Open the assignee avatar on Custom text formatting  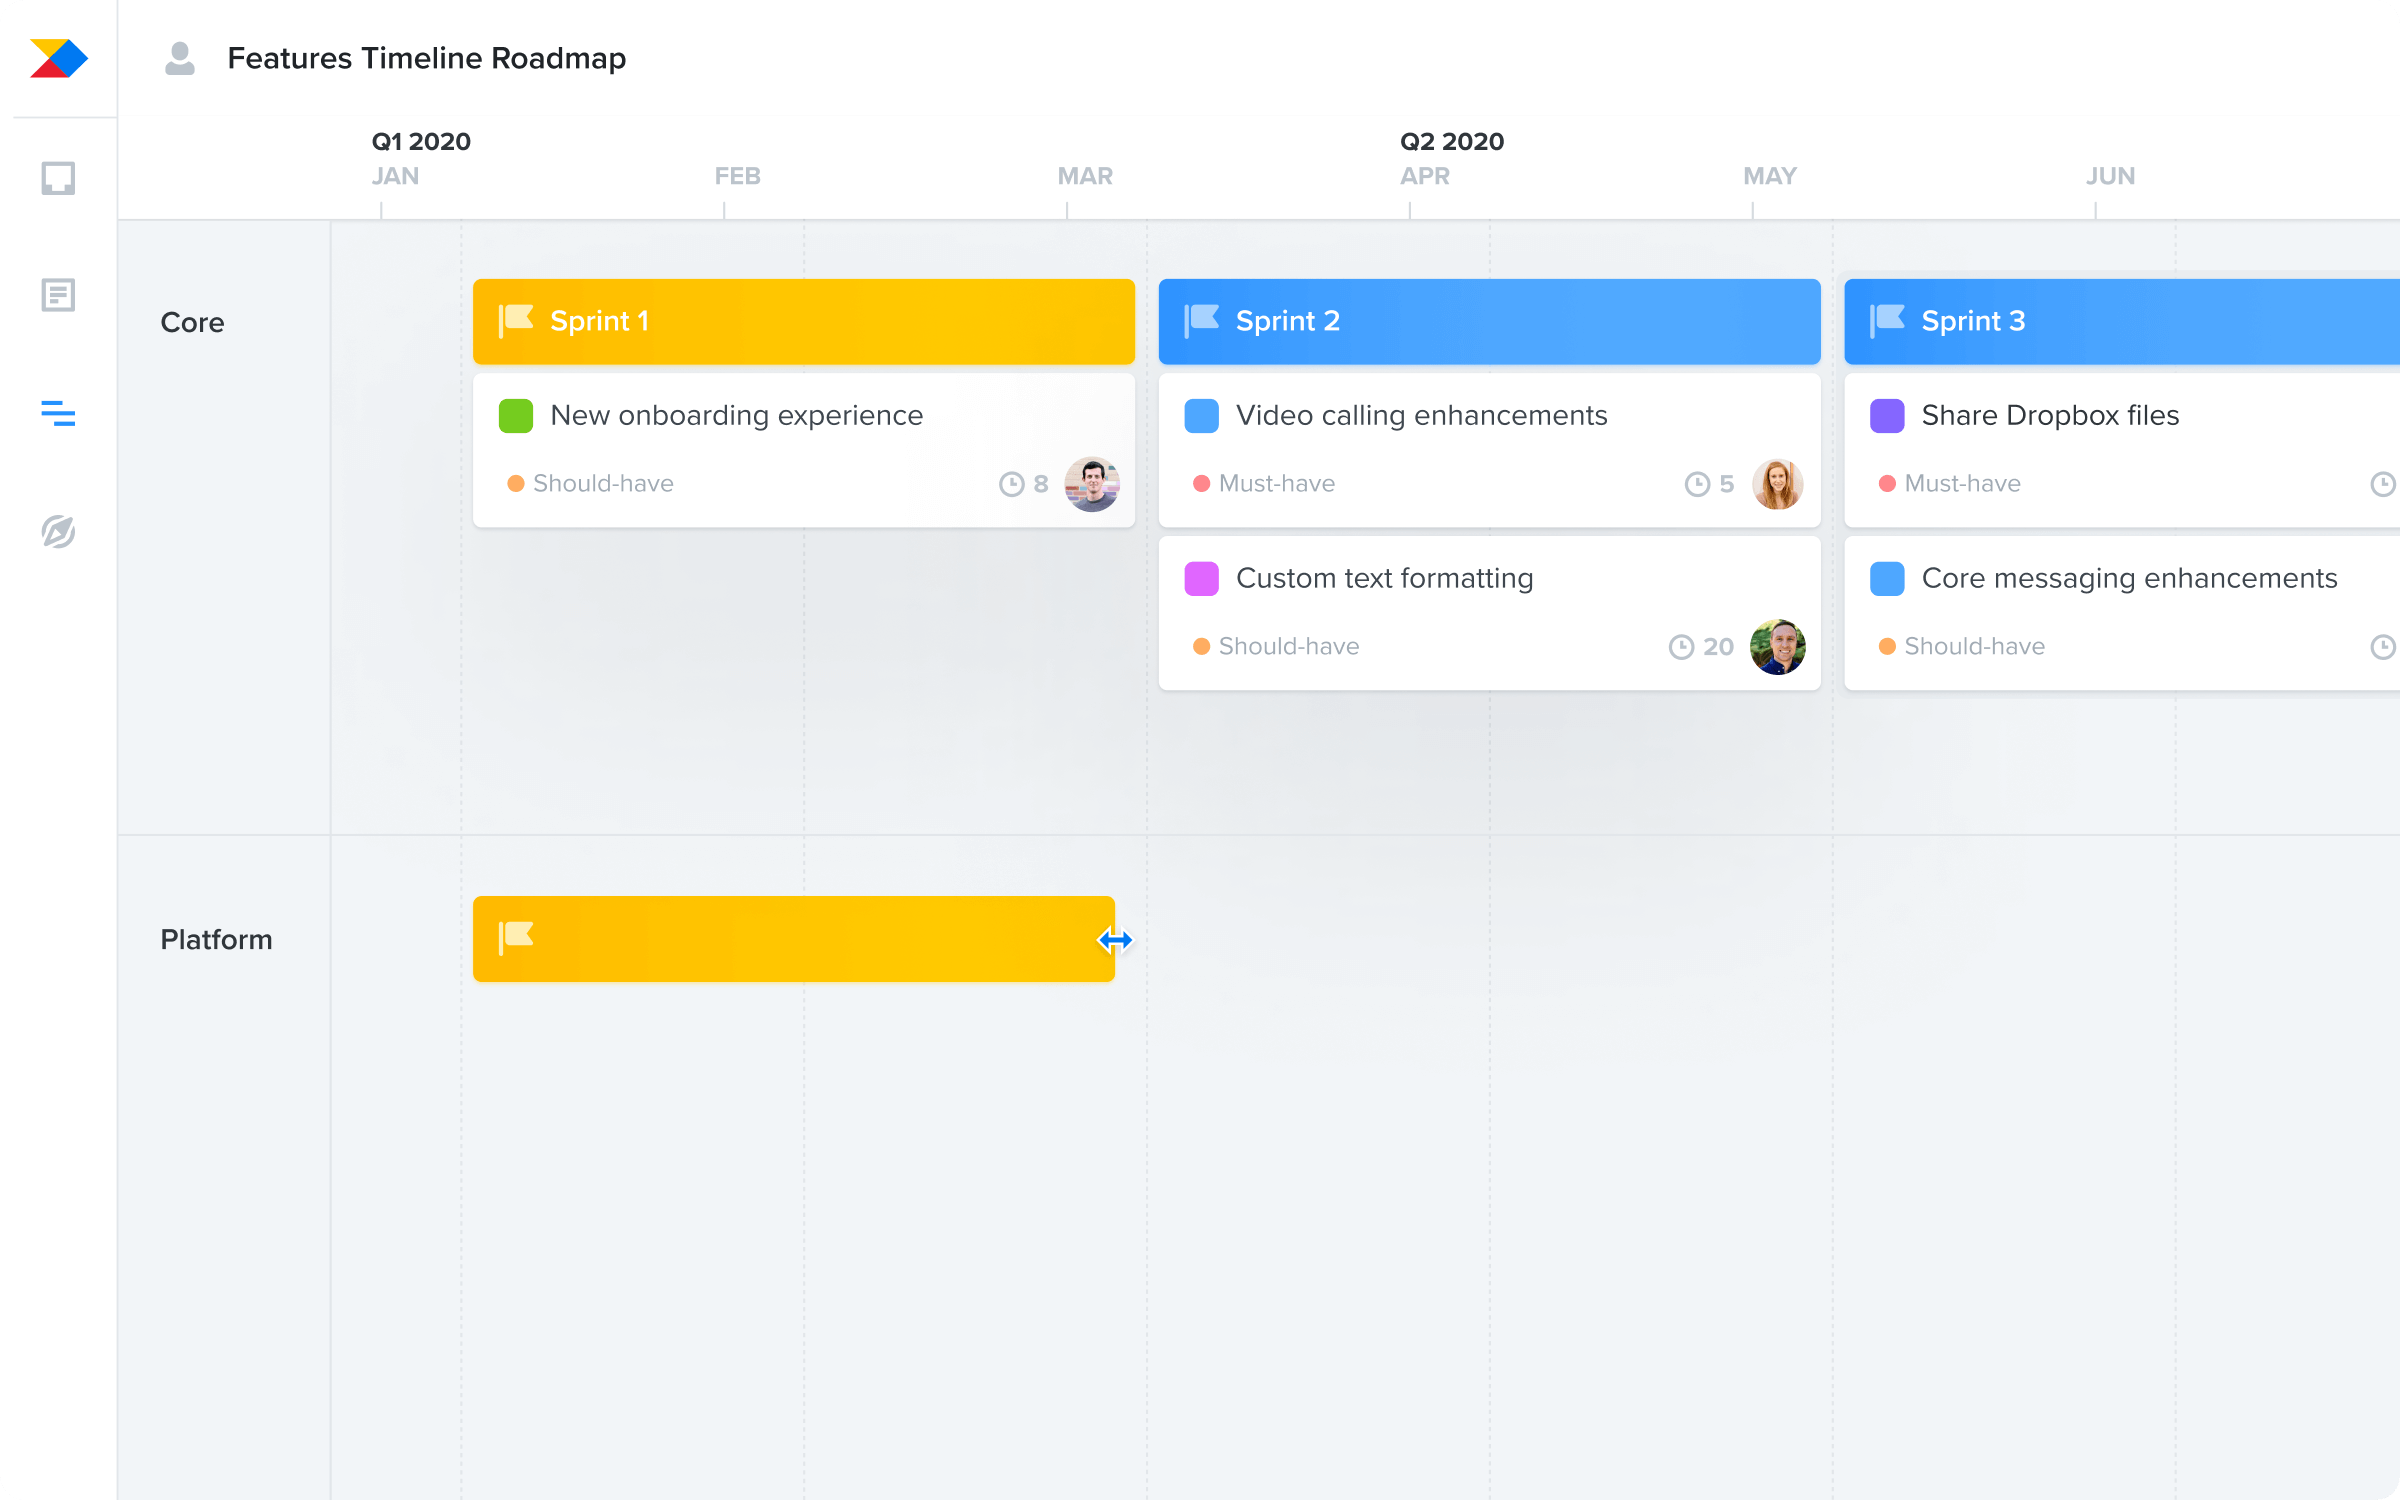pyautogui.click(x=1778, y=647)
